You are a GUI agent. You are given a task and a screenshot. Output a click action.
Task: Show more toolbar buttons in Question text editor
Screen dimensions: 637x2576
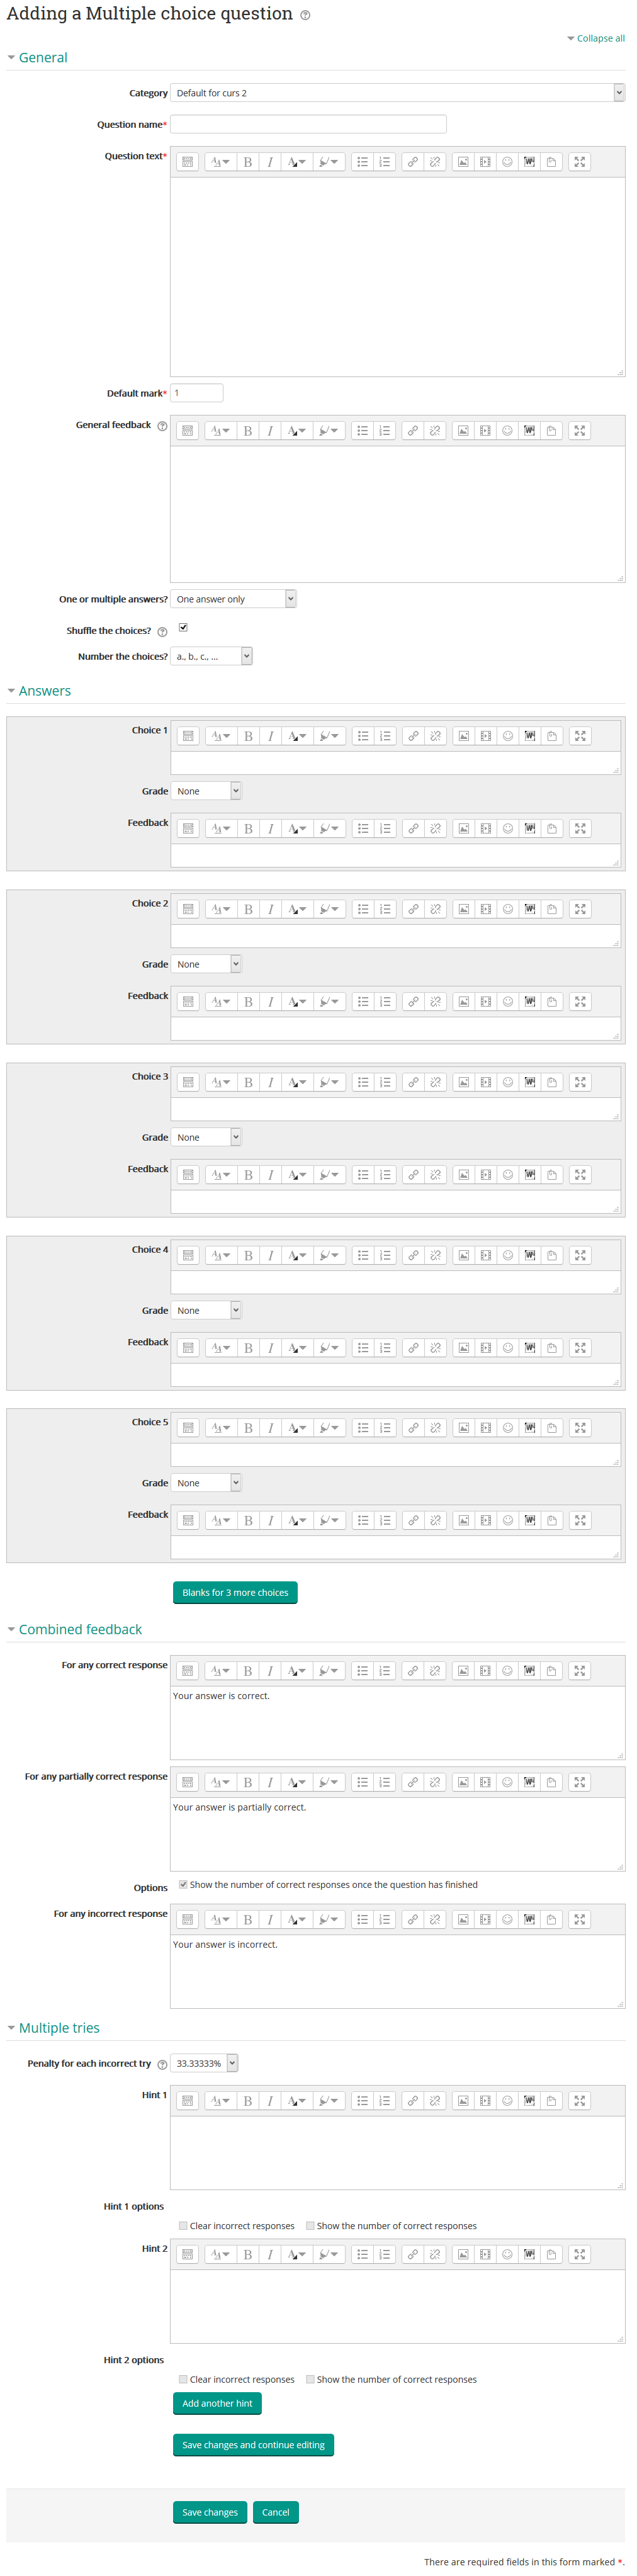187,162
